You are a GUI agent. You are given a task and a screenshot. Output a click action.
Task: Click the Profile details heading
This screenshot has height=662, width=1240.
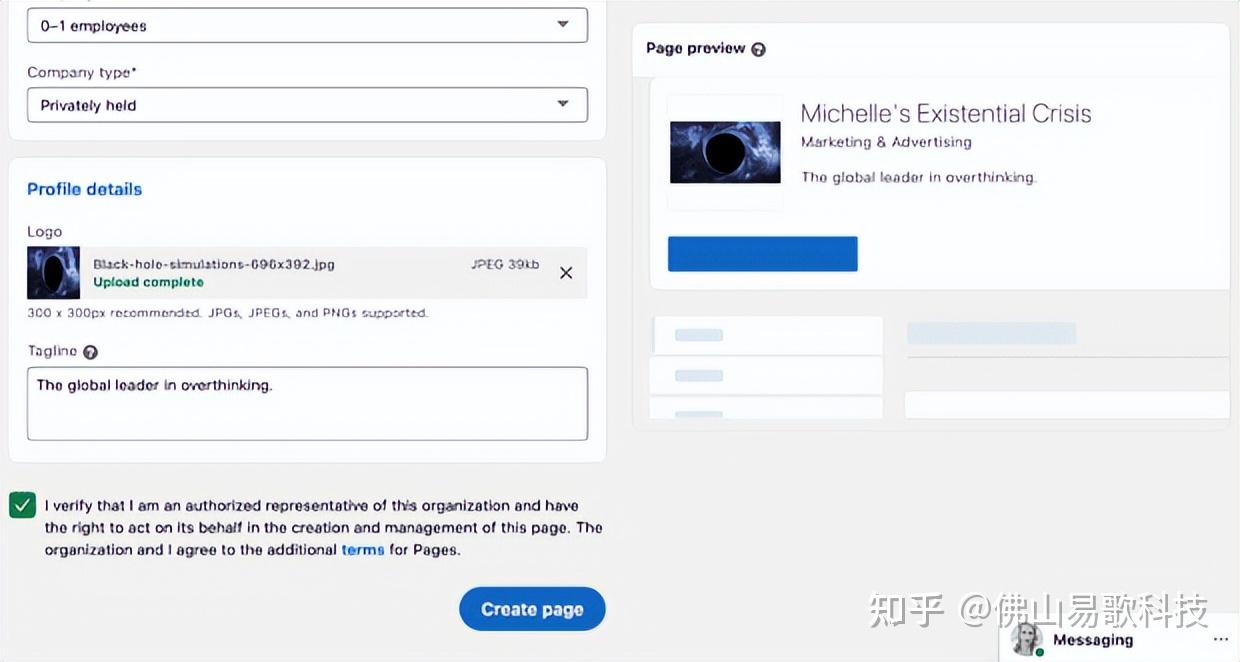point(85,189)
